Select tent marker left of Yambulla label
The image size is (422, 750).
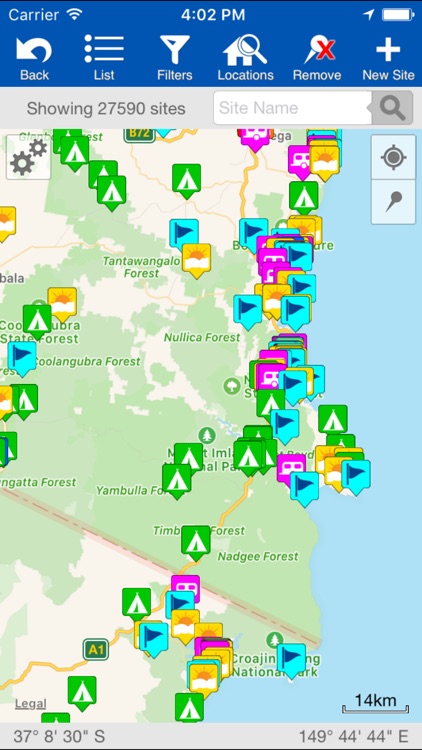tap(177, 482)
